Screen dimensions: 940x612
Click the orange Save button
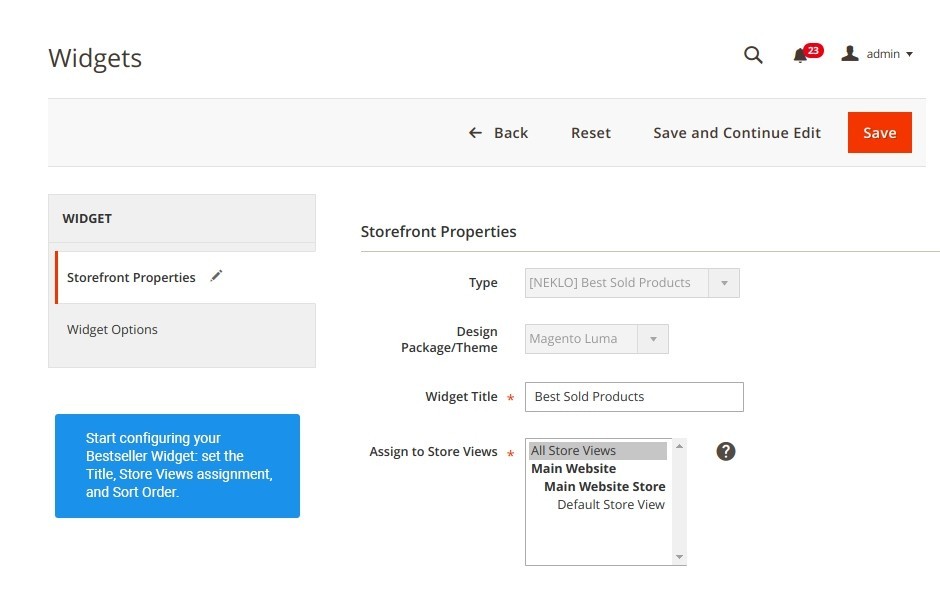[x=879, y=132]
